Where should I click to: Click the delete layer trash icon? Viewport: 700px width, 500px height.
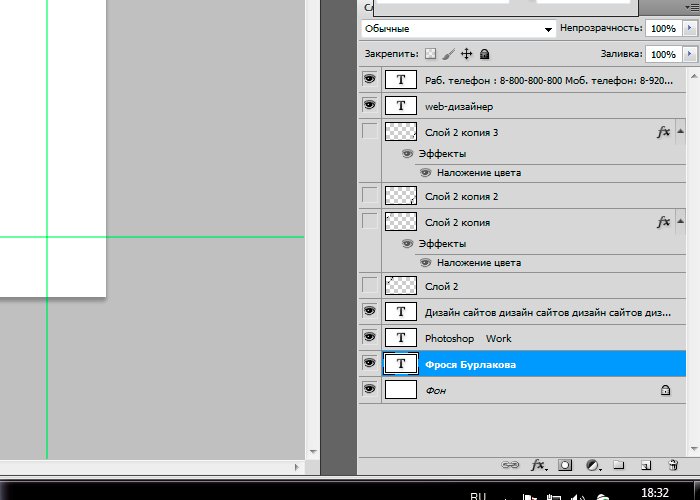click(x=671, y=465)
